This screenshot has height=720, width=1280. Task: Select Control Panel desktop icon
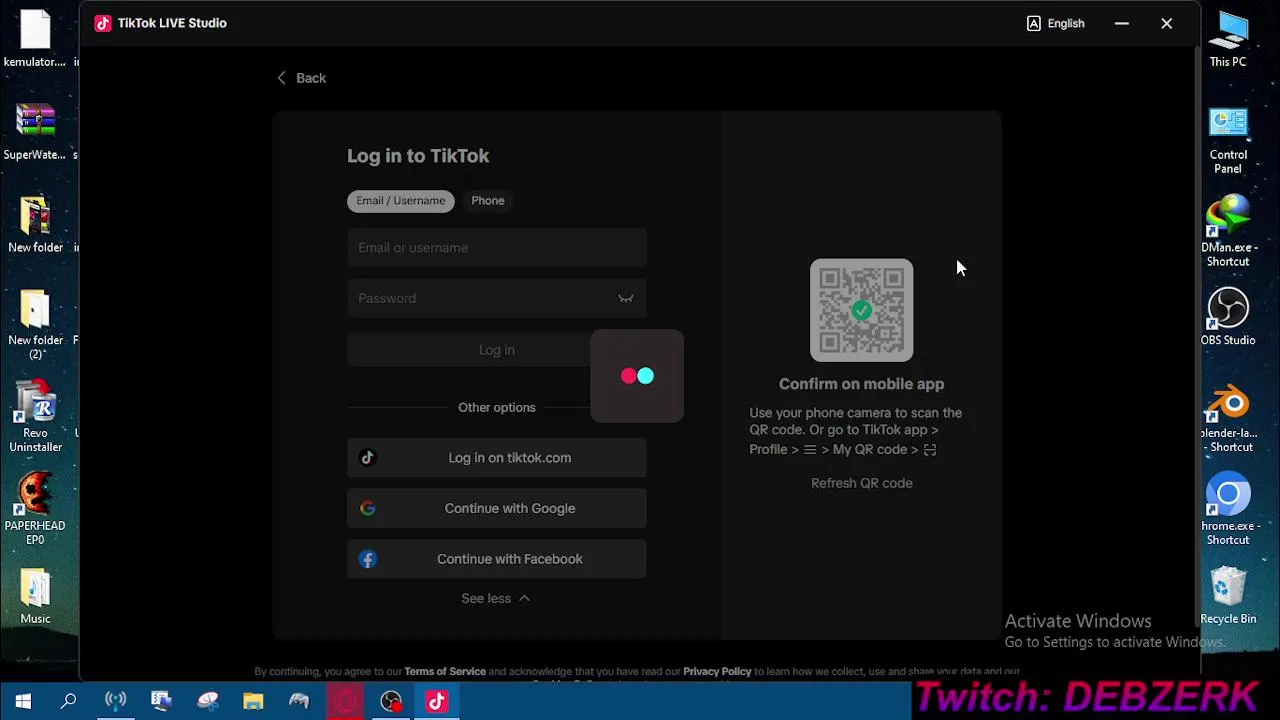(1228, 141)
